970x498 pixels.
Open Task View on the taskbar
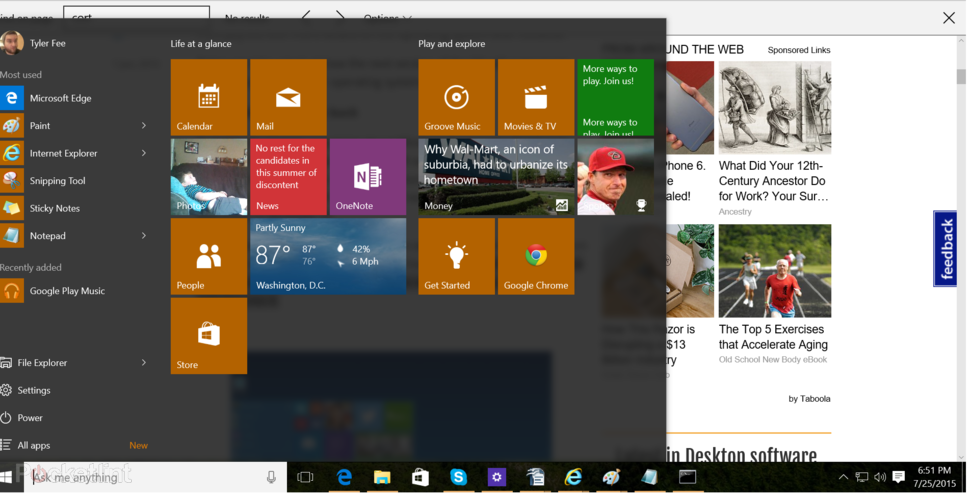[305, 477]
